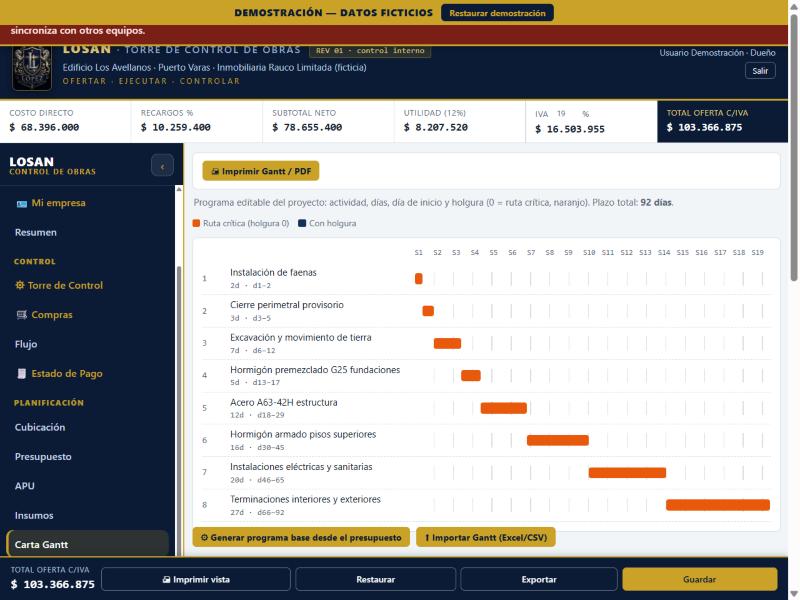Viewport: 800px width, 600px height.
Task: Click the '27d · d66-92' duration text
Action: (x=257, y=512)
